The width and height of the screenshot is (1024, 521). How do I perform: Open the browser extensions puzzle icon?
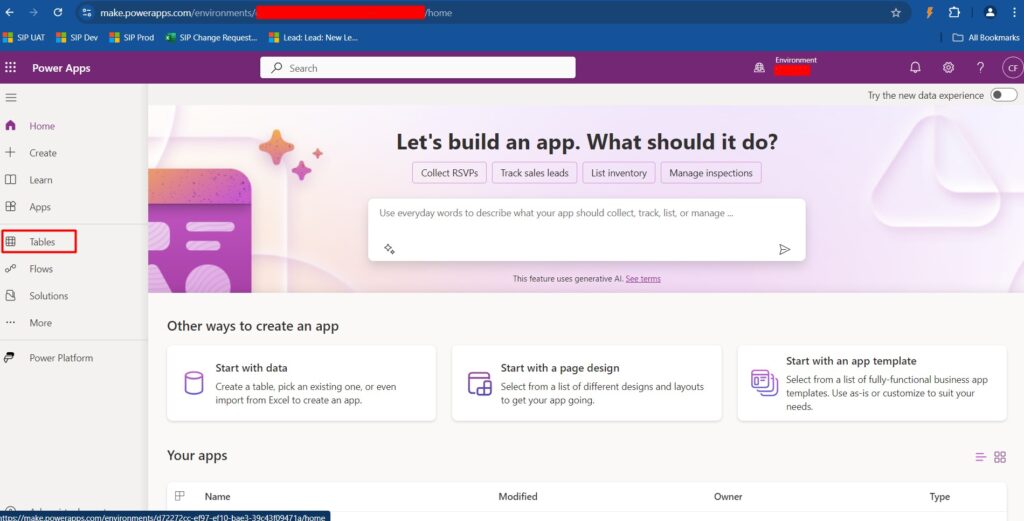coord(954,12)
